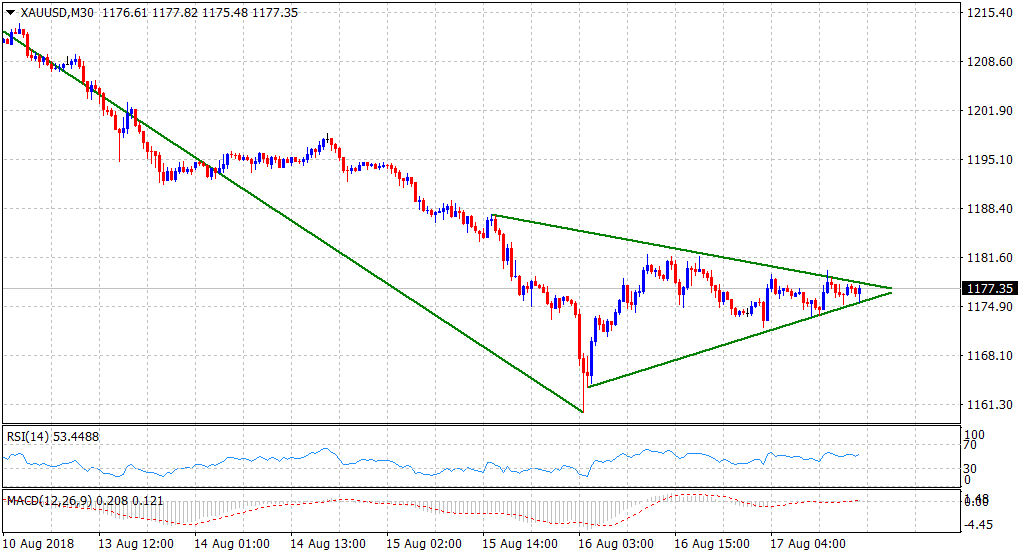Click the 1215.40 price scale label
This screenshot has height=556, width=1020.
(x=986, y=13)
